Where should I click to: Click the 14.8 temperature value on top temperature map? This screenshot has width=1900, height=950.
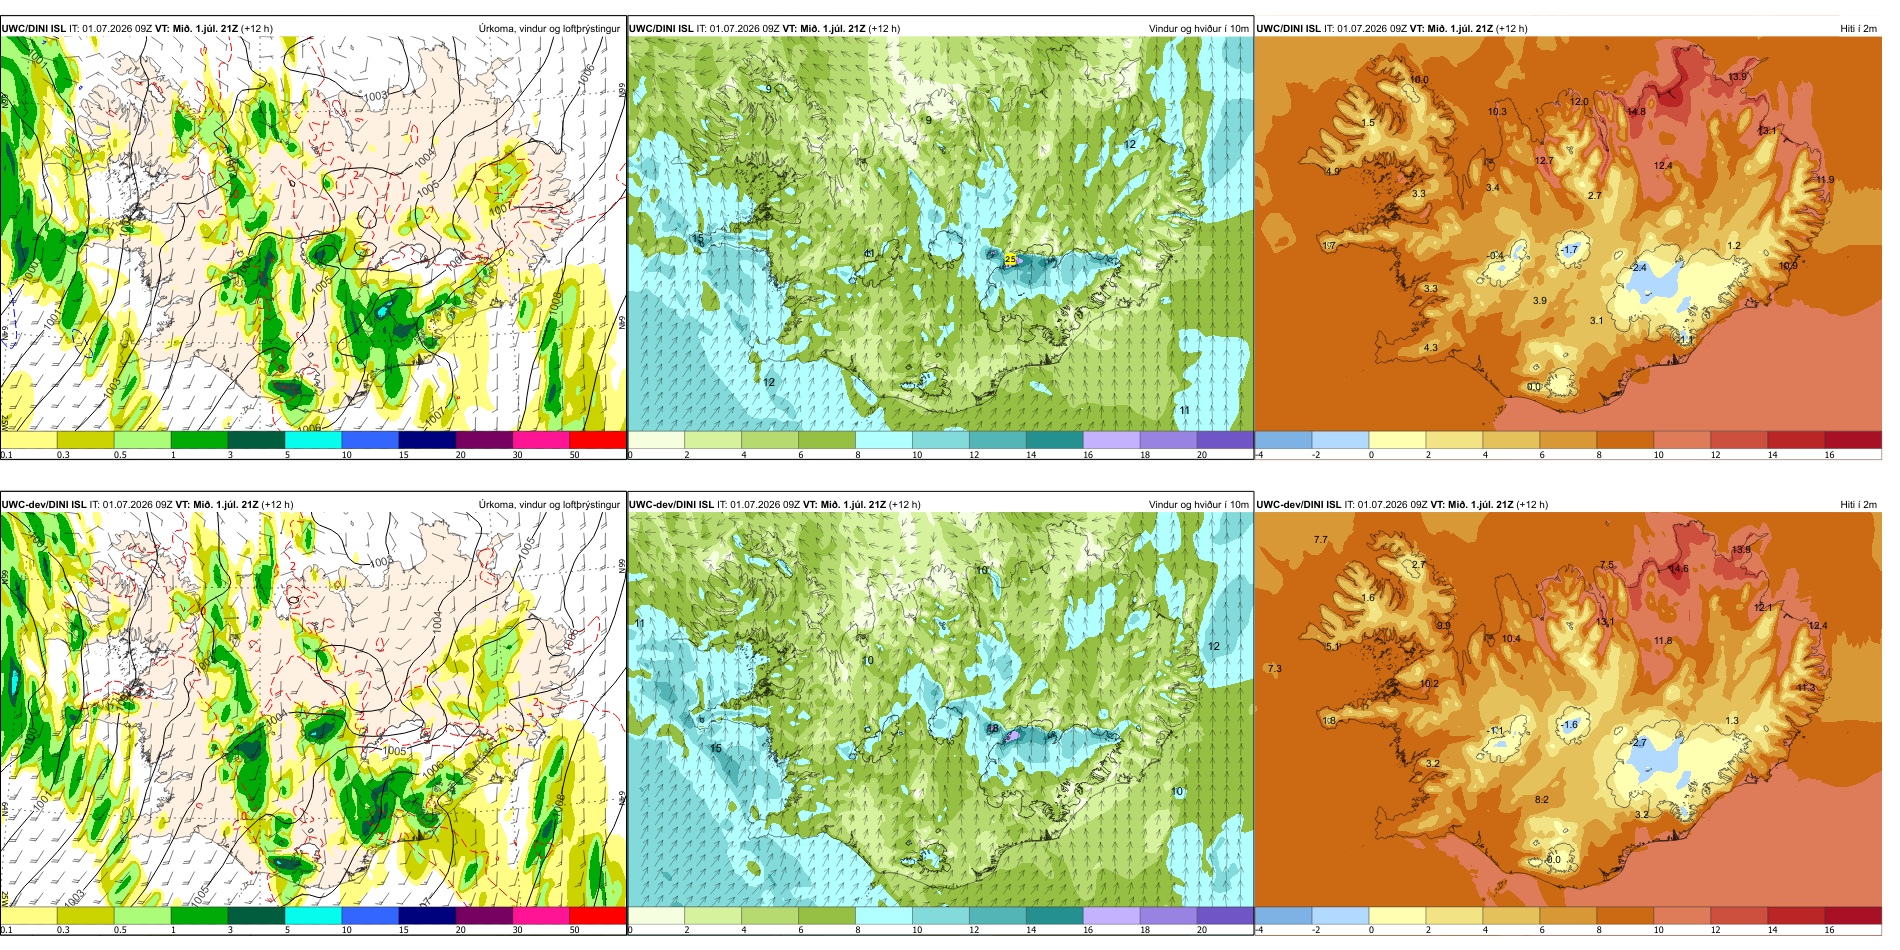coord(1636,112)
